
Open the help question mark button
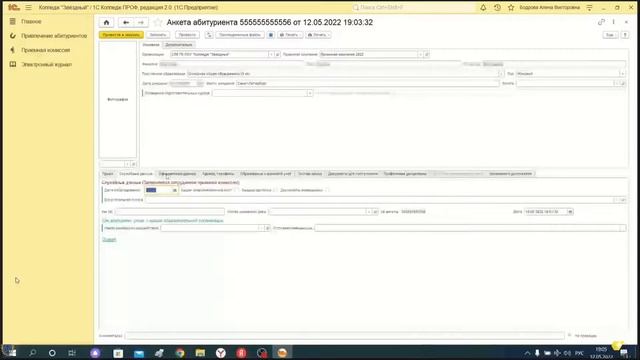point(625,35)
